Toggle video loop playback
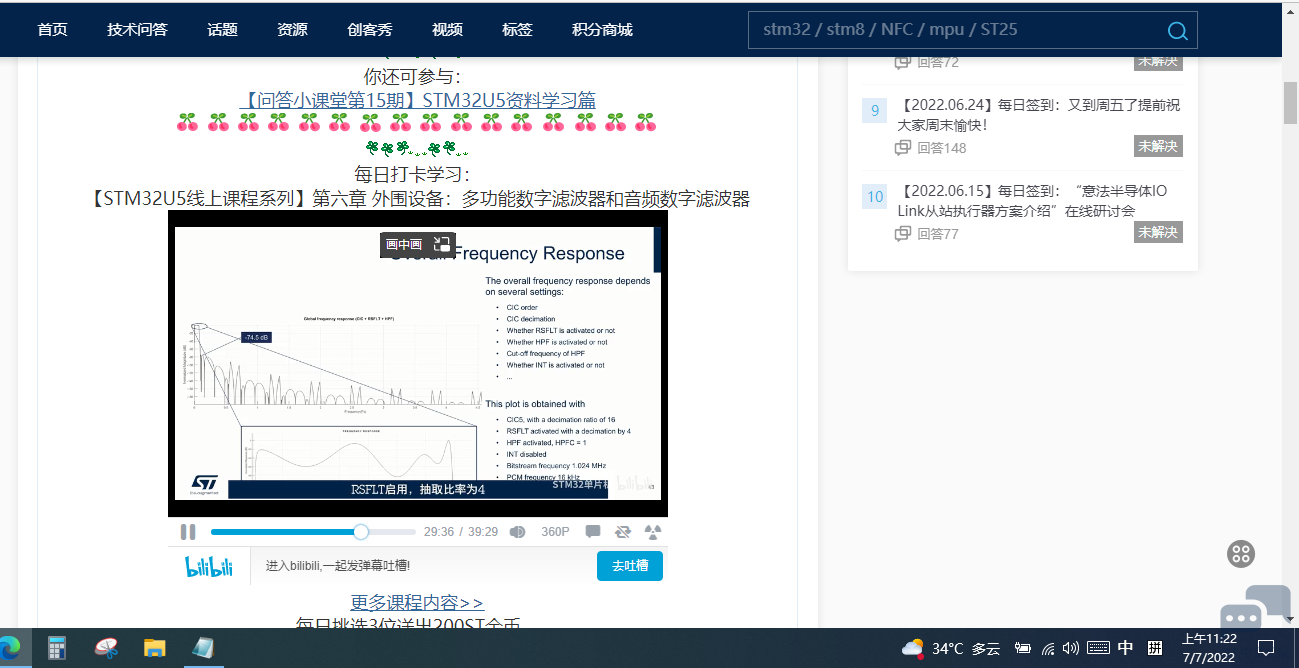Image resolution: width=1299 pixels, height=668 pixels. pyautogui.click(x=623, y=532)
